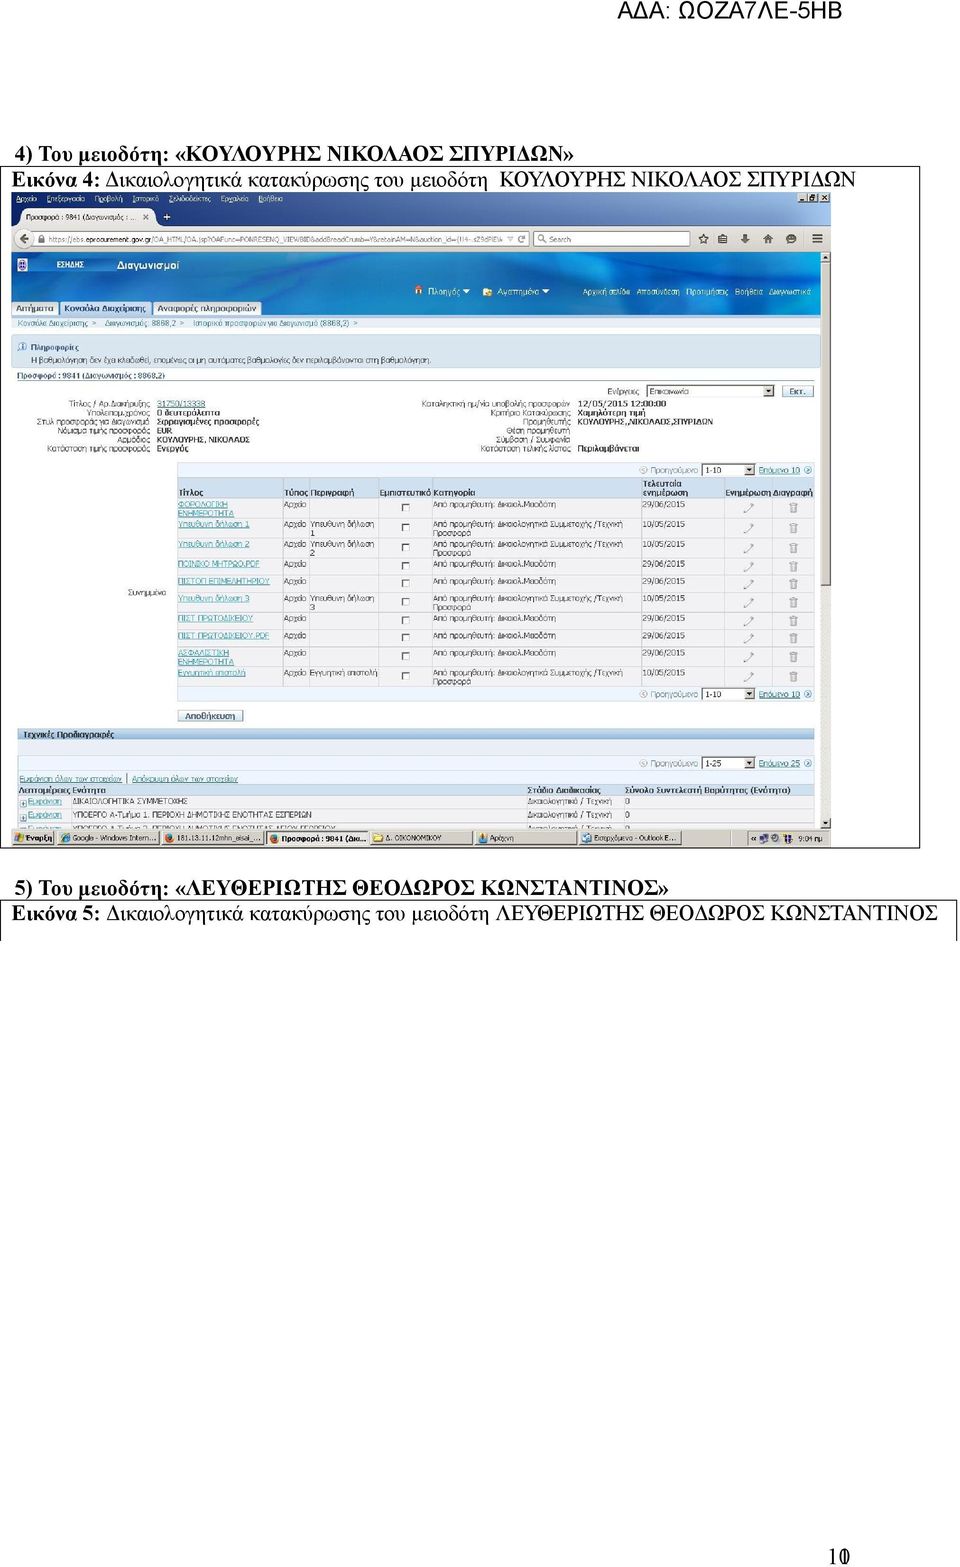
Task: Edit the Υπεύθυνη δήλωση 3 attachment pencil
Action: click(x=748, y=602)
